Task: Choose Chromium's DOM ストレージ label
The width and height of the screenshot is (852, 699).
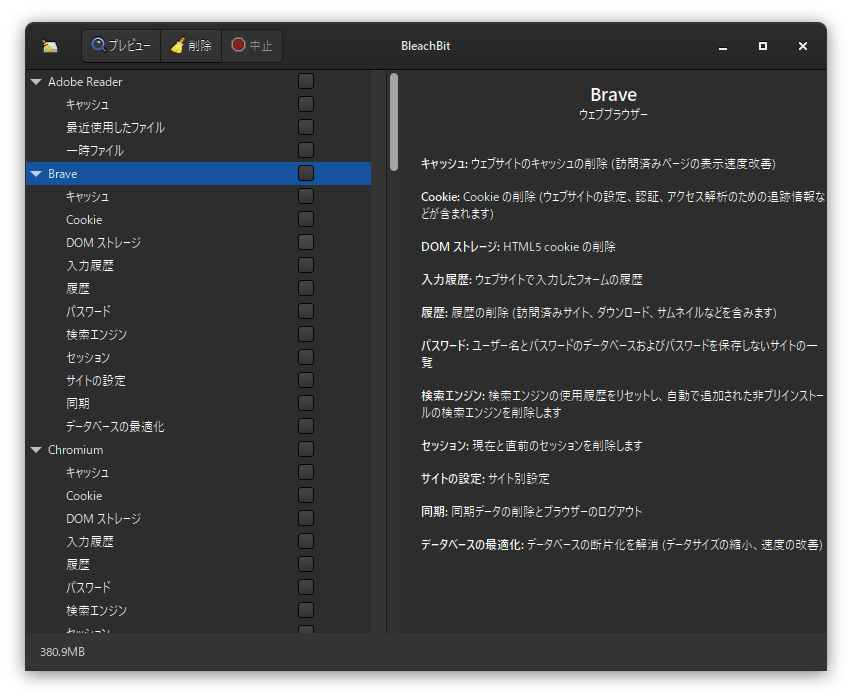Action: (x=103, y=519)
